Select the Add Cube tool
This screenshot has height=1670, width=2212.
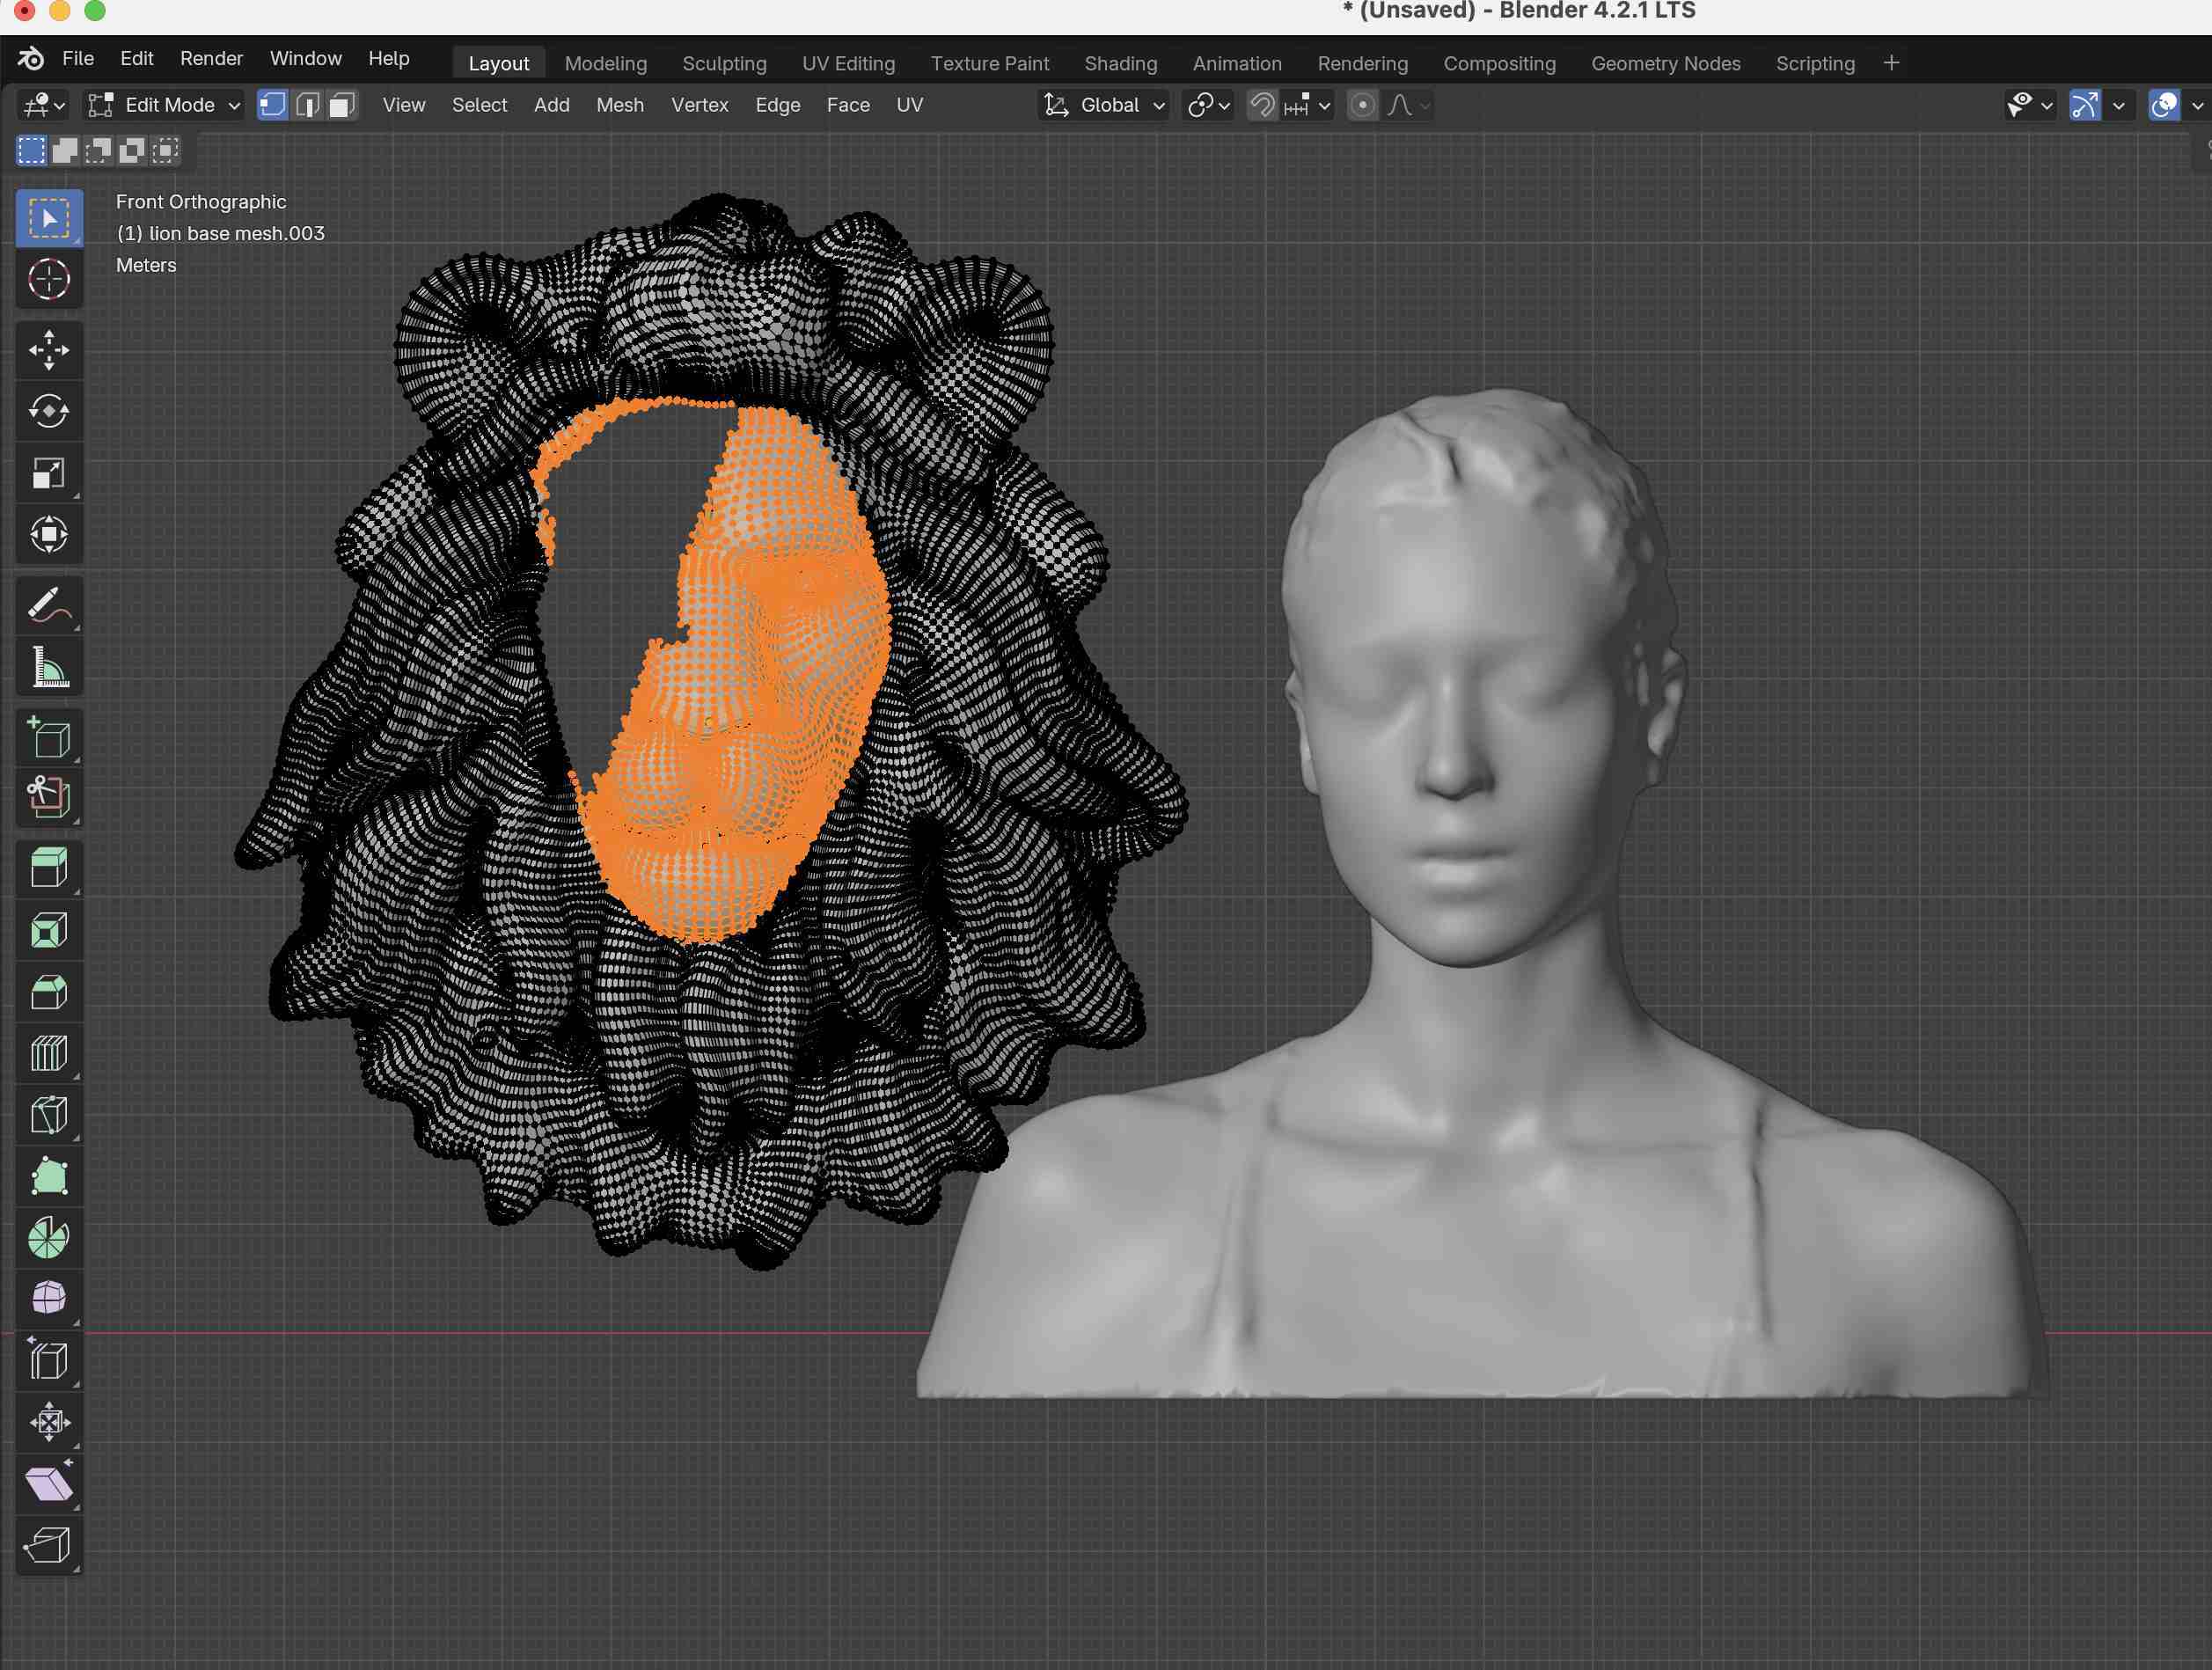click(x=49, y=737)
